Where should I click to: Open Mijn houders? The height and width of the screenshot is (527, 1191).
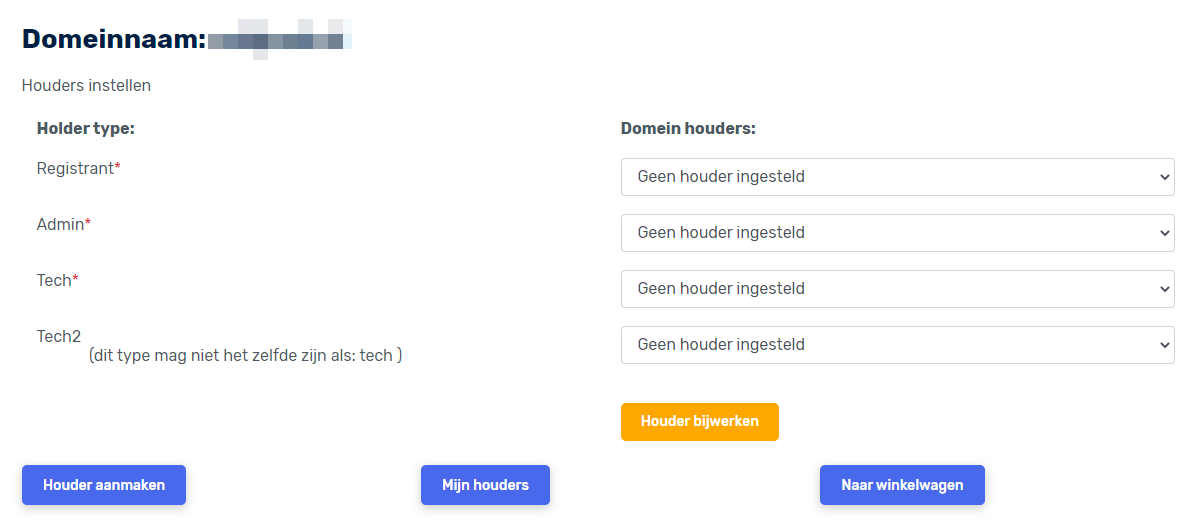[485, 485]
